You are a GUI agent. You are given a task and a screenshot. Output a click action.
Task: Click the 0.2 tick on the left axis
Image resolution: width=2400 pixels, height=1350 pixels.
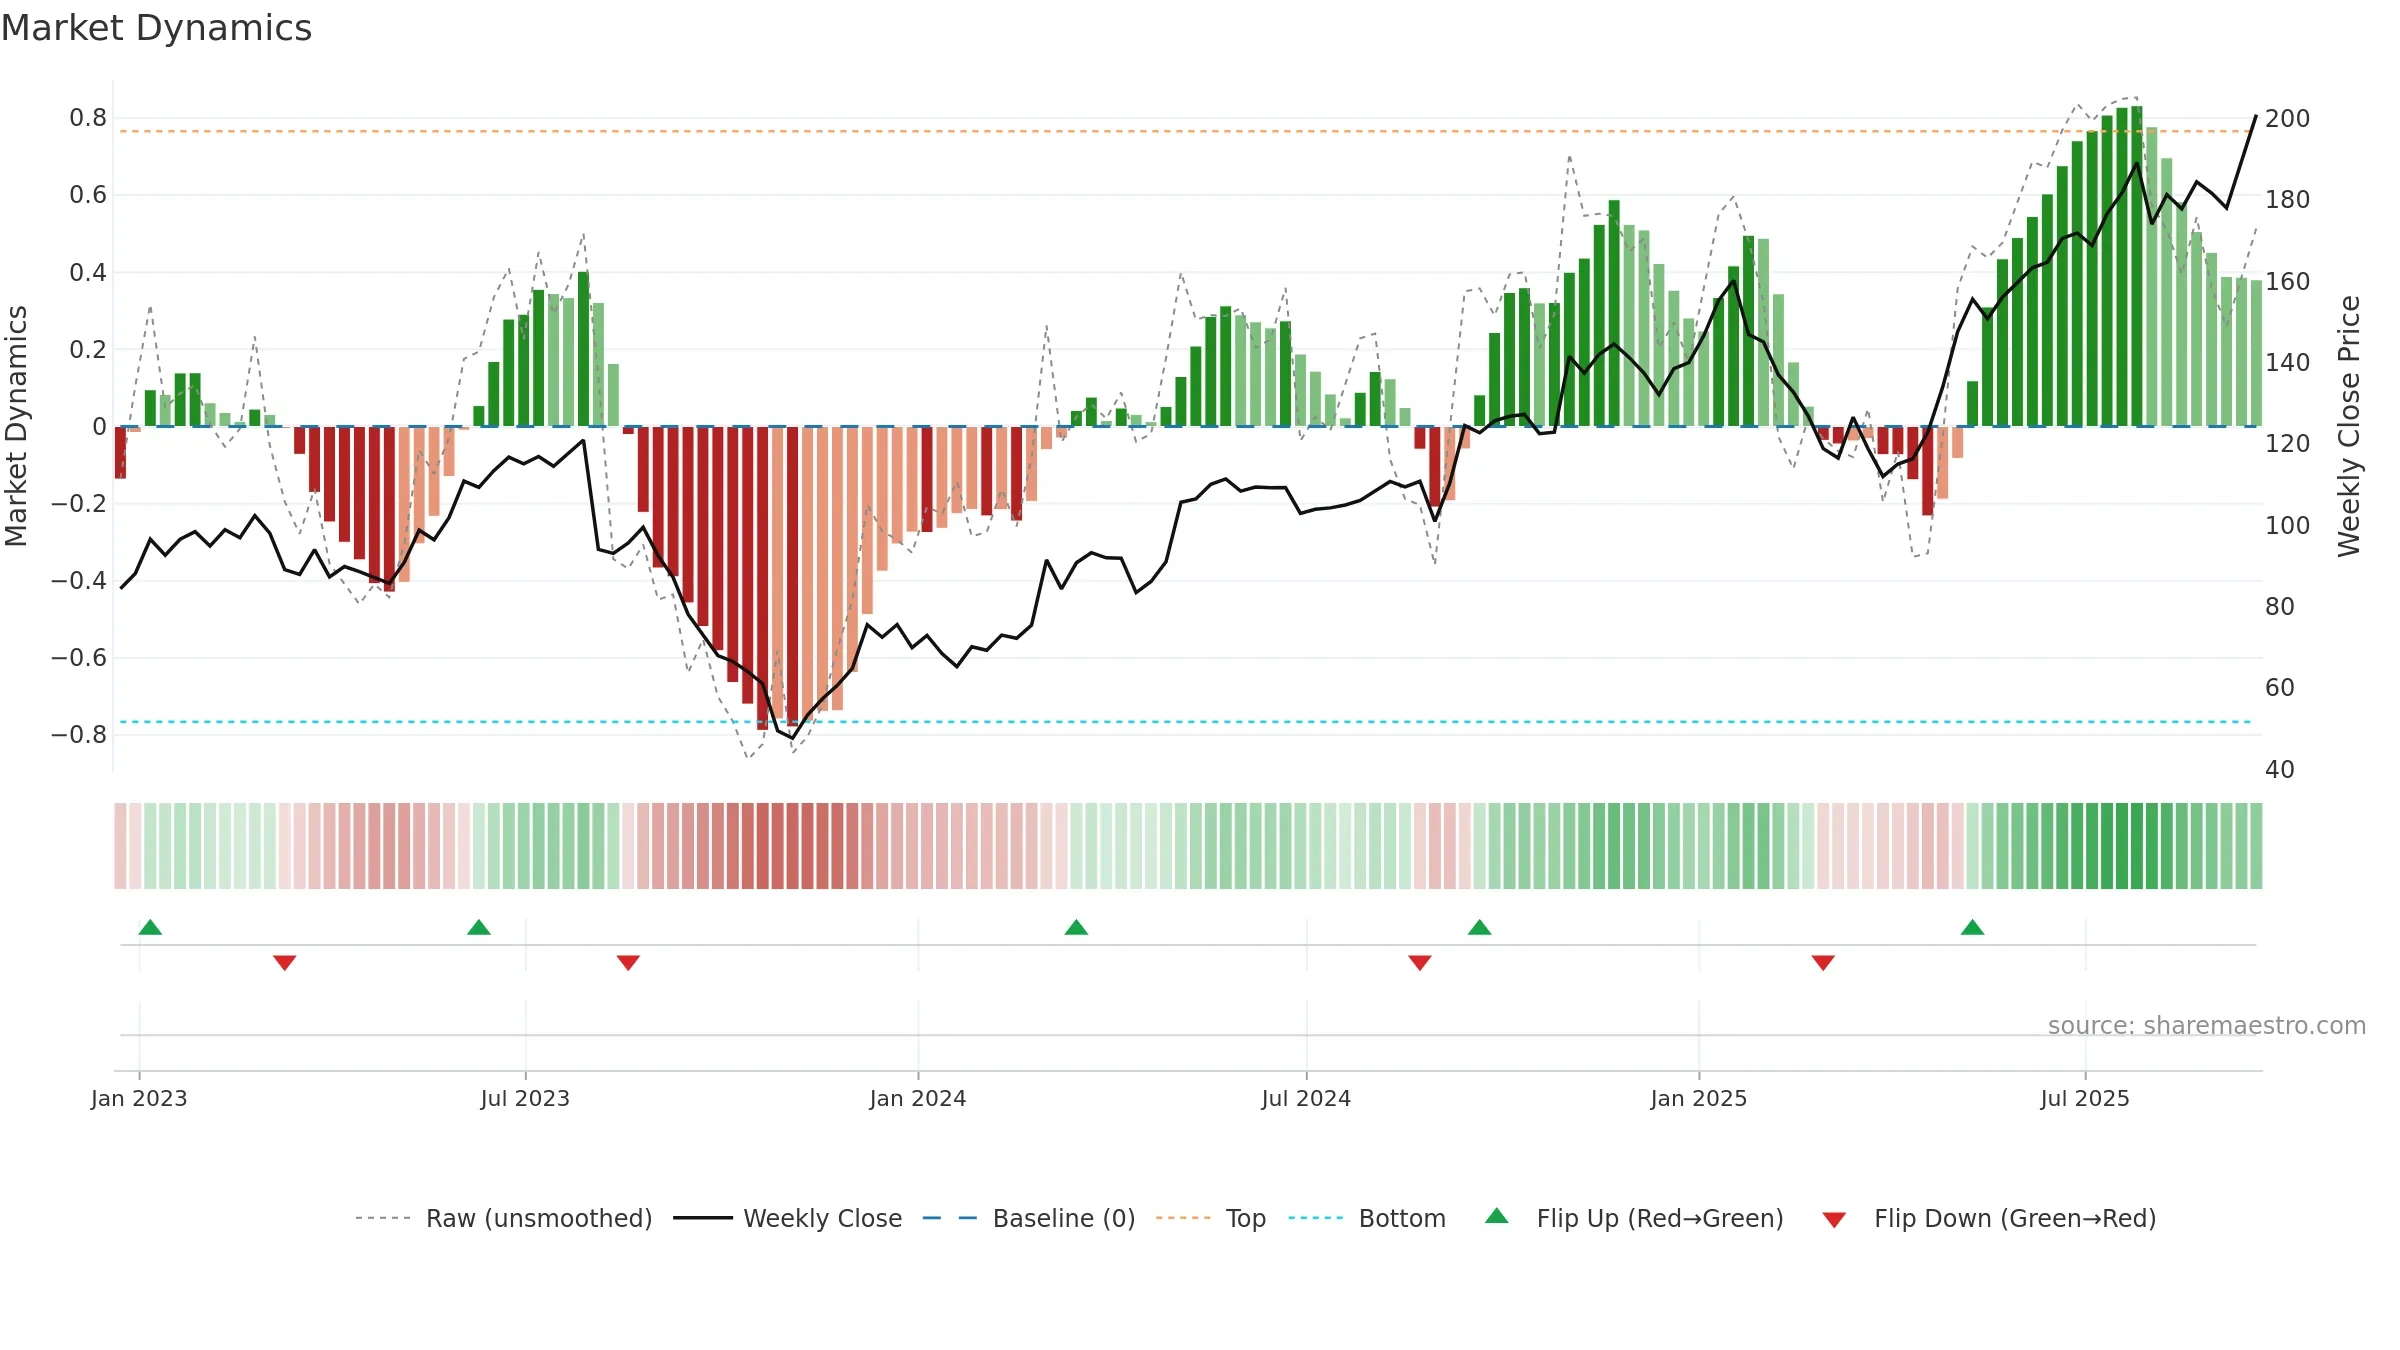click(x=88, y=349)
